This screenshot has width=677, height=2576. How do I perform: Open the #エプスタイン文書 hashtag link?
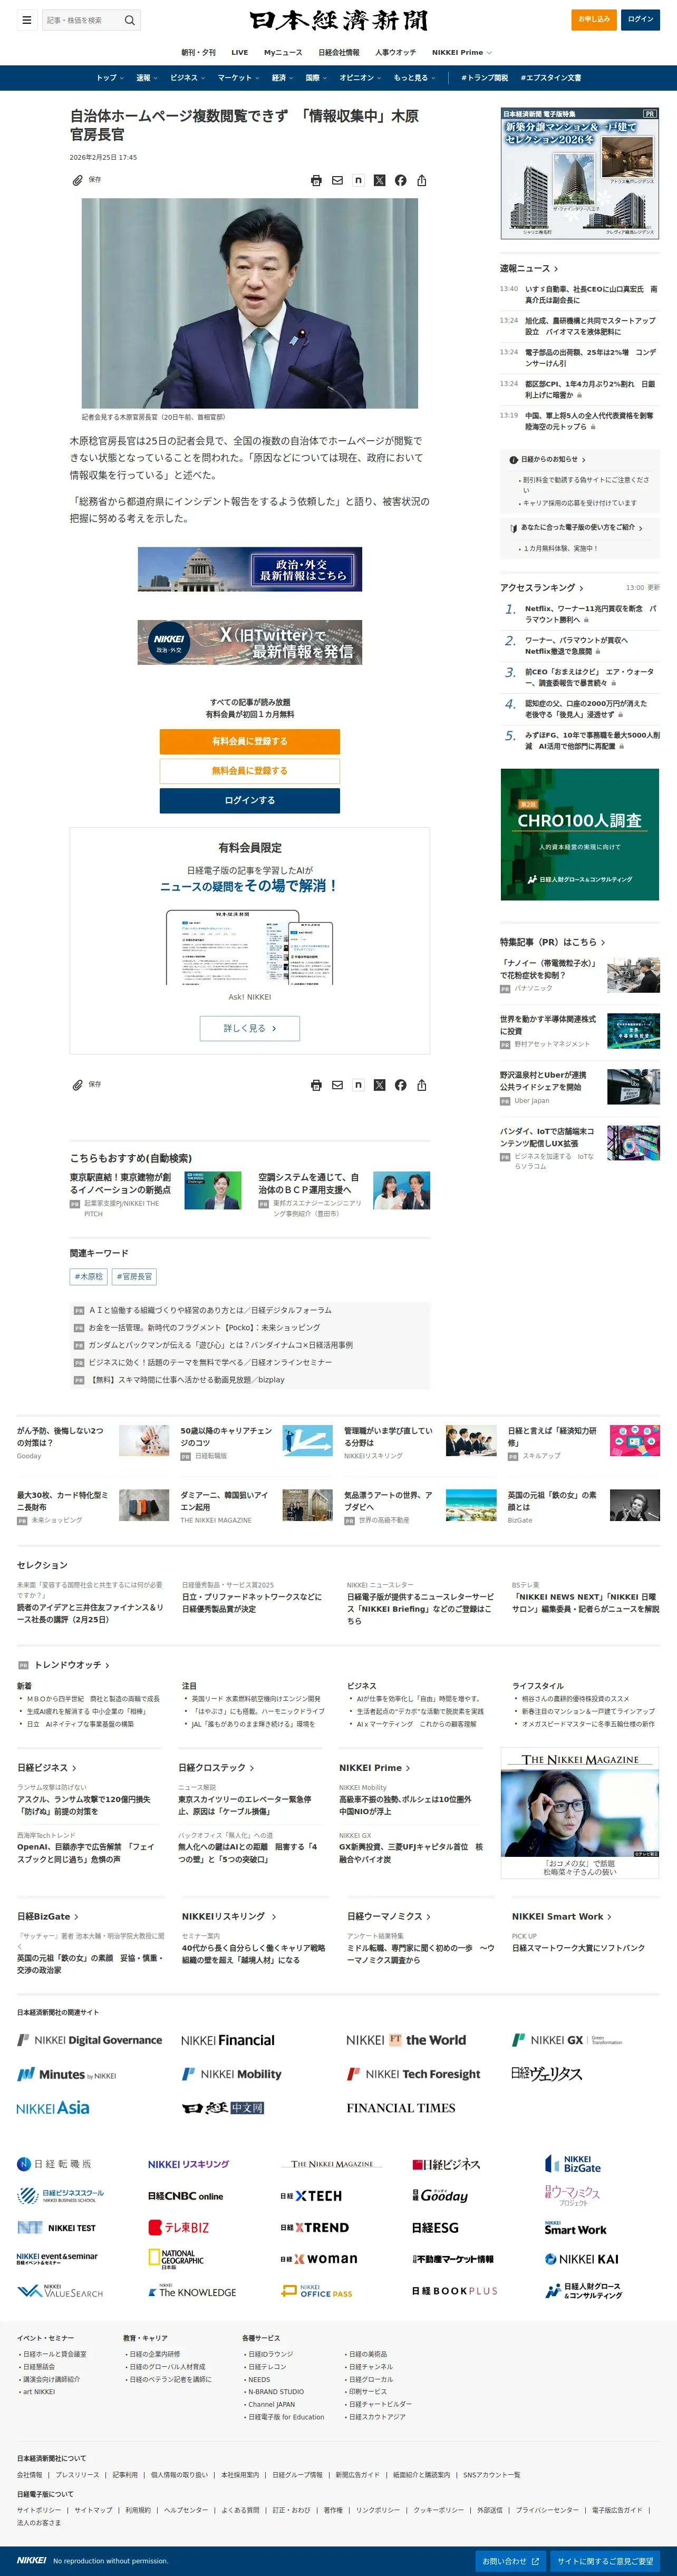point(550,77)
